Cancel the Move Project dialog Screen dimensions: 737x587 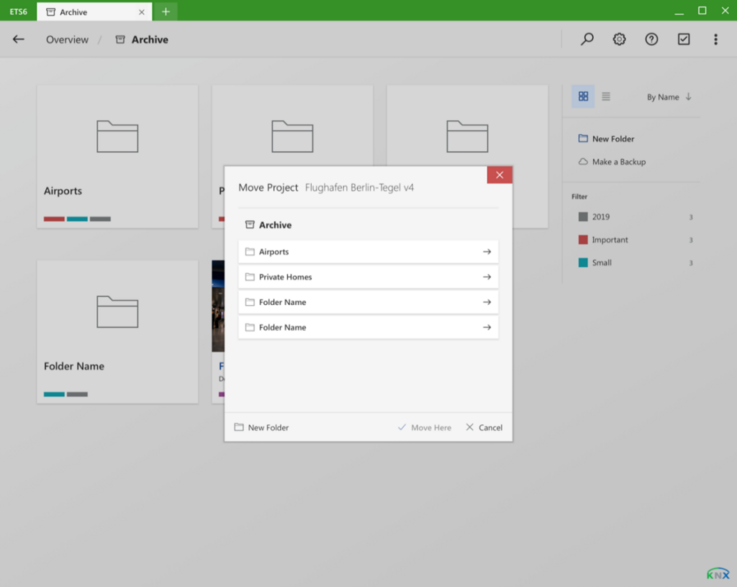tap(484, 427)
